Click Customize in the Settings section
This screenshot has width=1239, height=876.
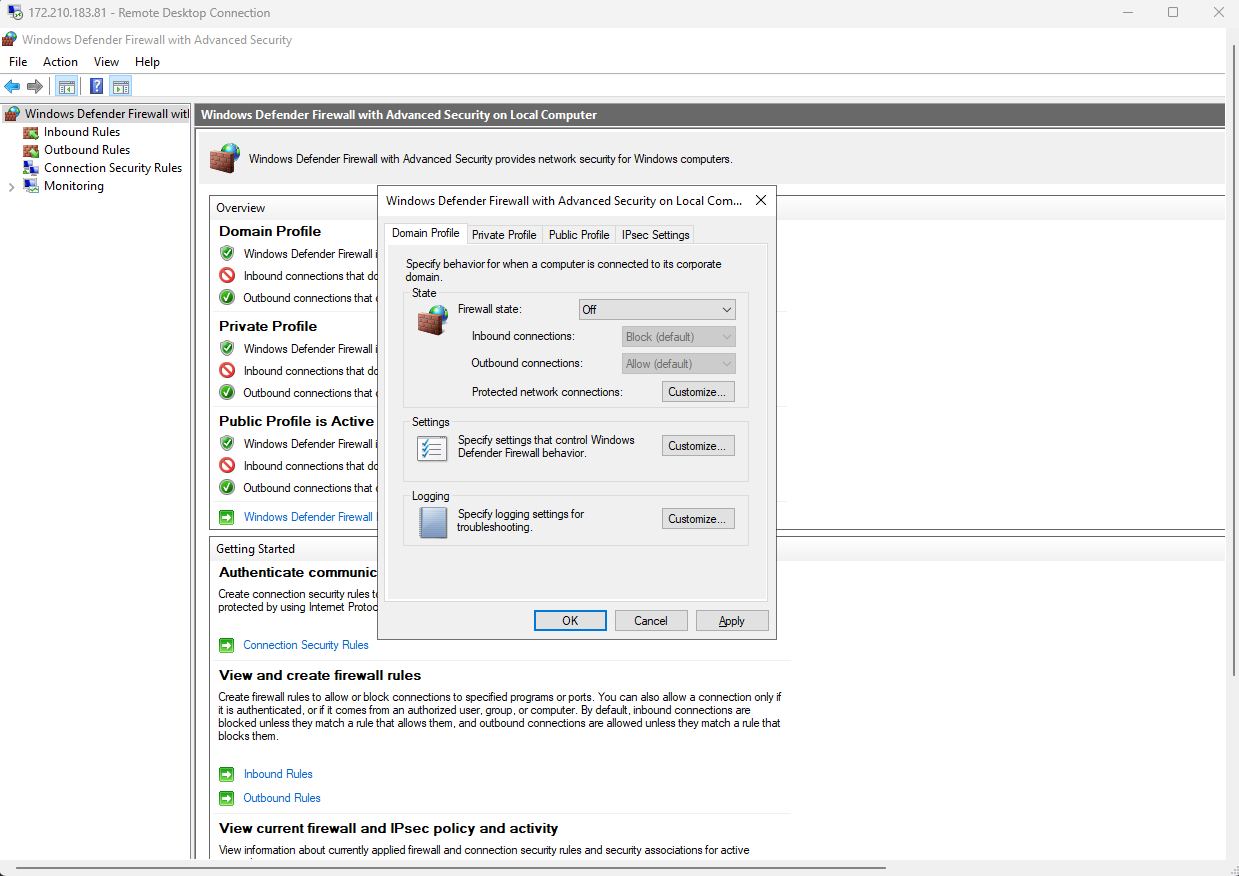coord(698,446)
